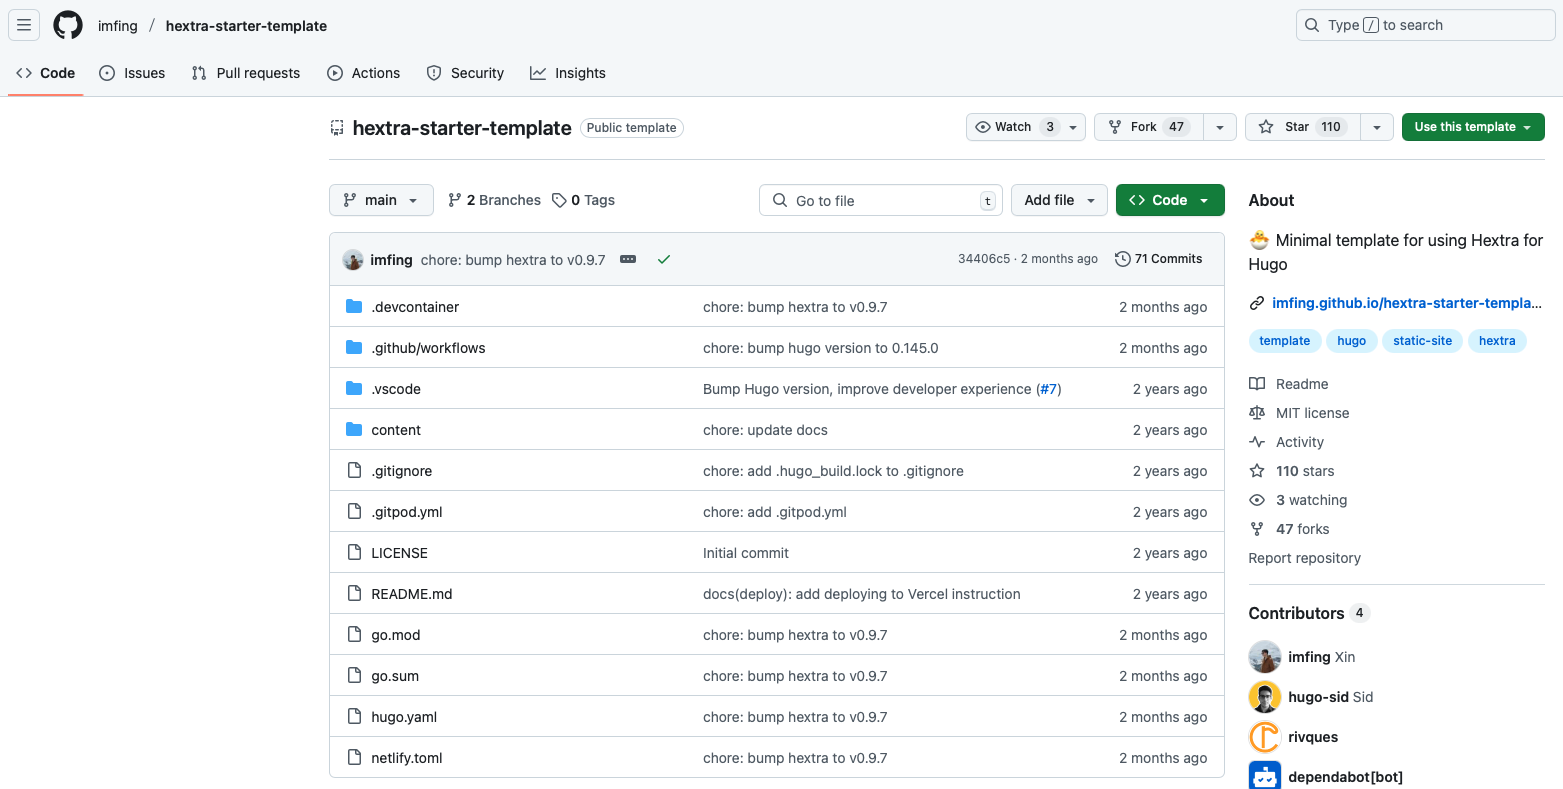Viewport: 1563px width, 789px height.
Task: View 47 forks in About
Action: (x=1290, y=529)
